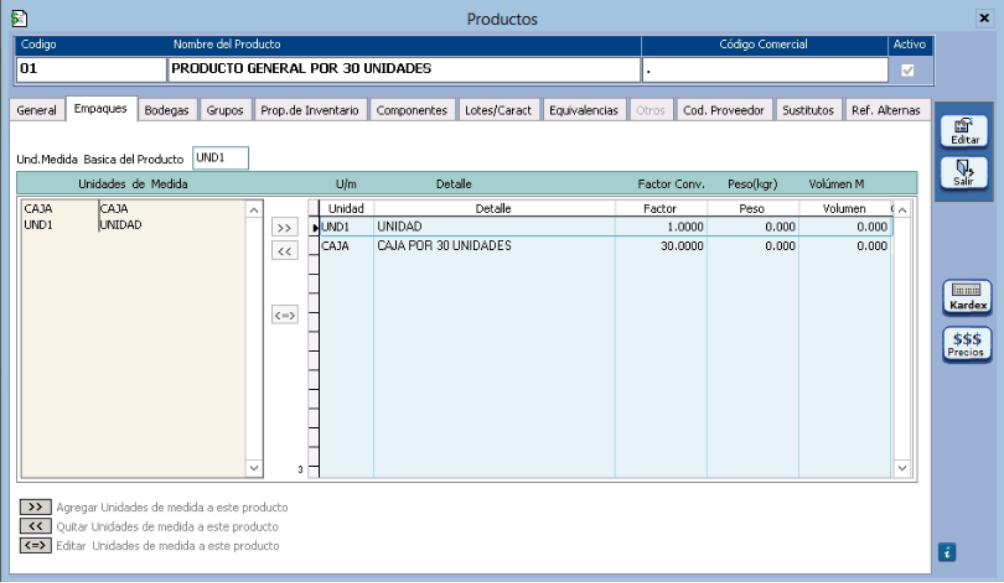Image resolution: width=1004 pixels, height=583 pixels.
Task: Click the row selector arrow for UND1
Action: pos(314,227)
